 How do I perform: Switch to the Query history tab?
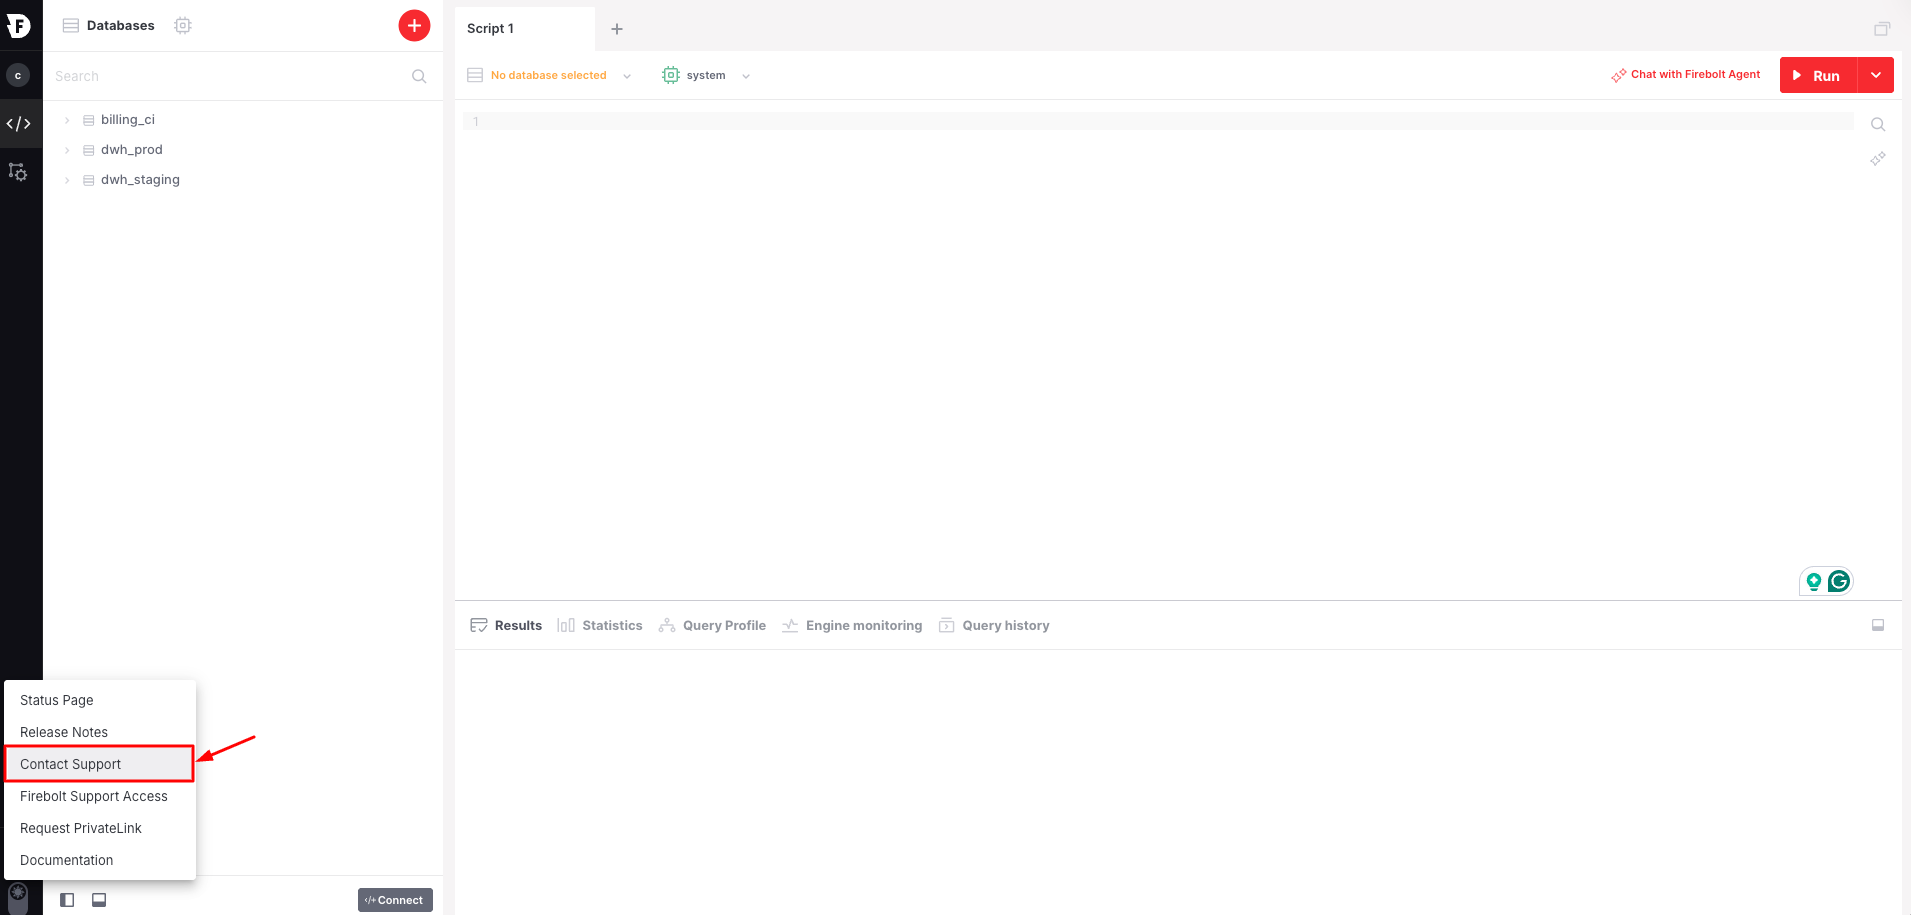point(1005,625)
